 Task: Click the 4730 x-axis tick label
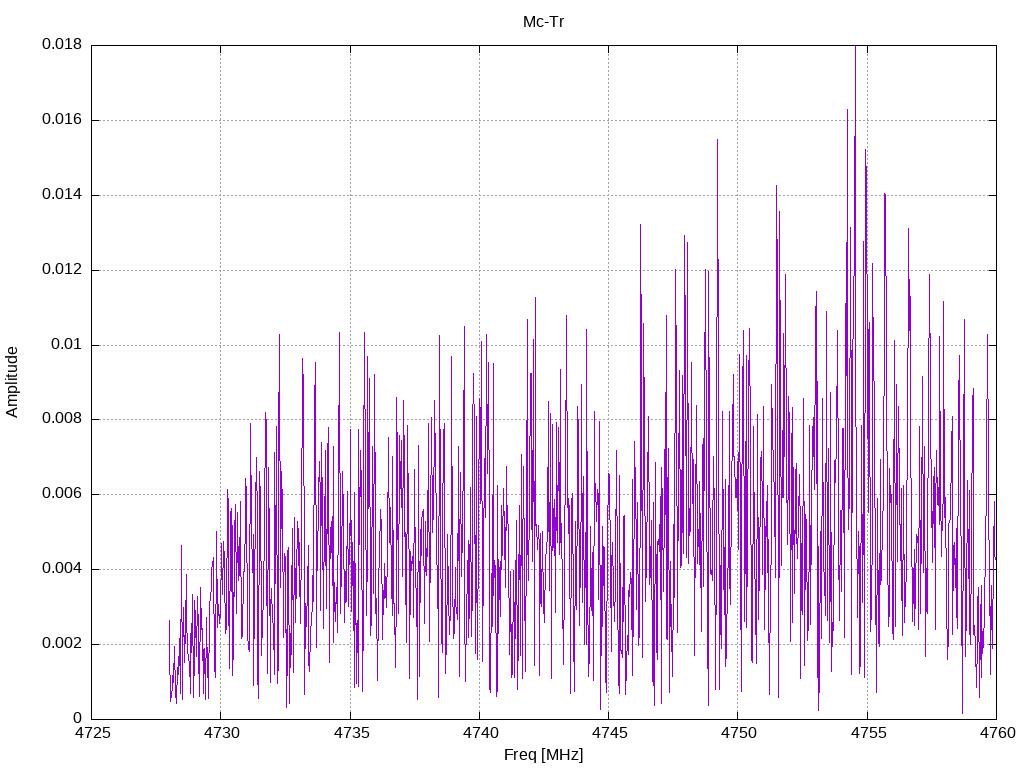(x=221, y=733)
